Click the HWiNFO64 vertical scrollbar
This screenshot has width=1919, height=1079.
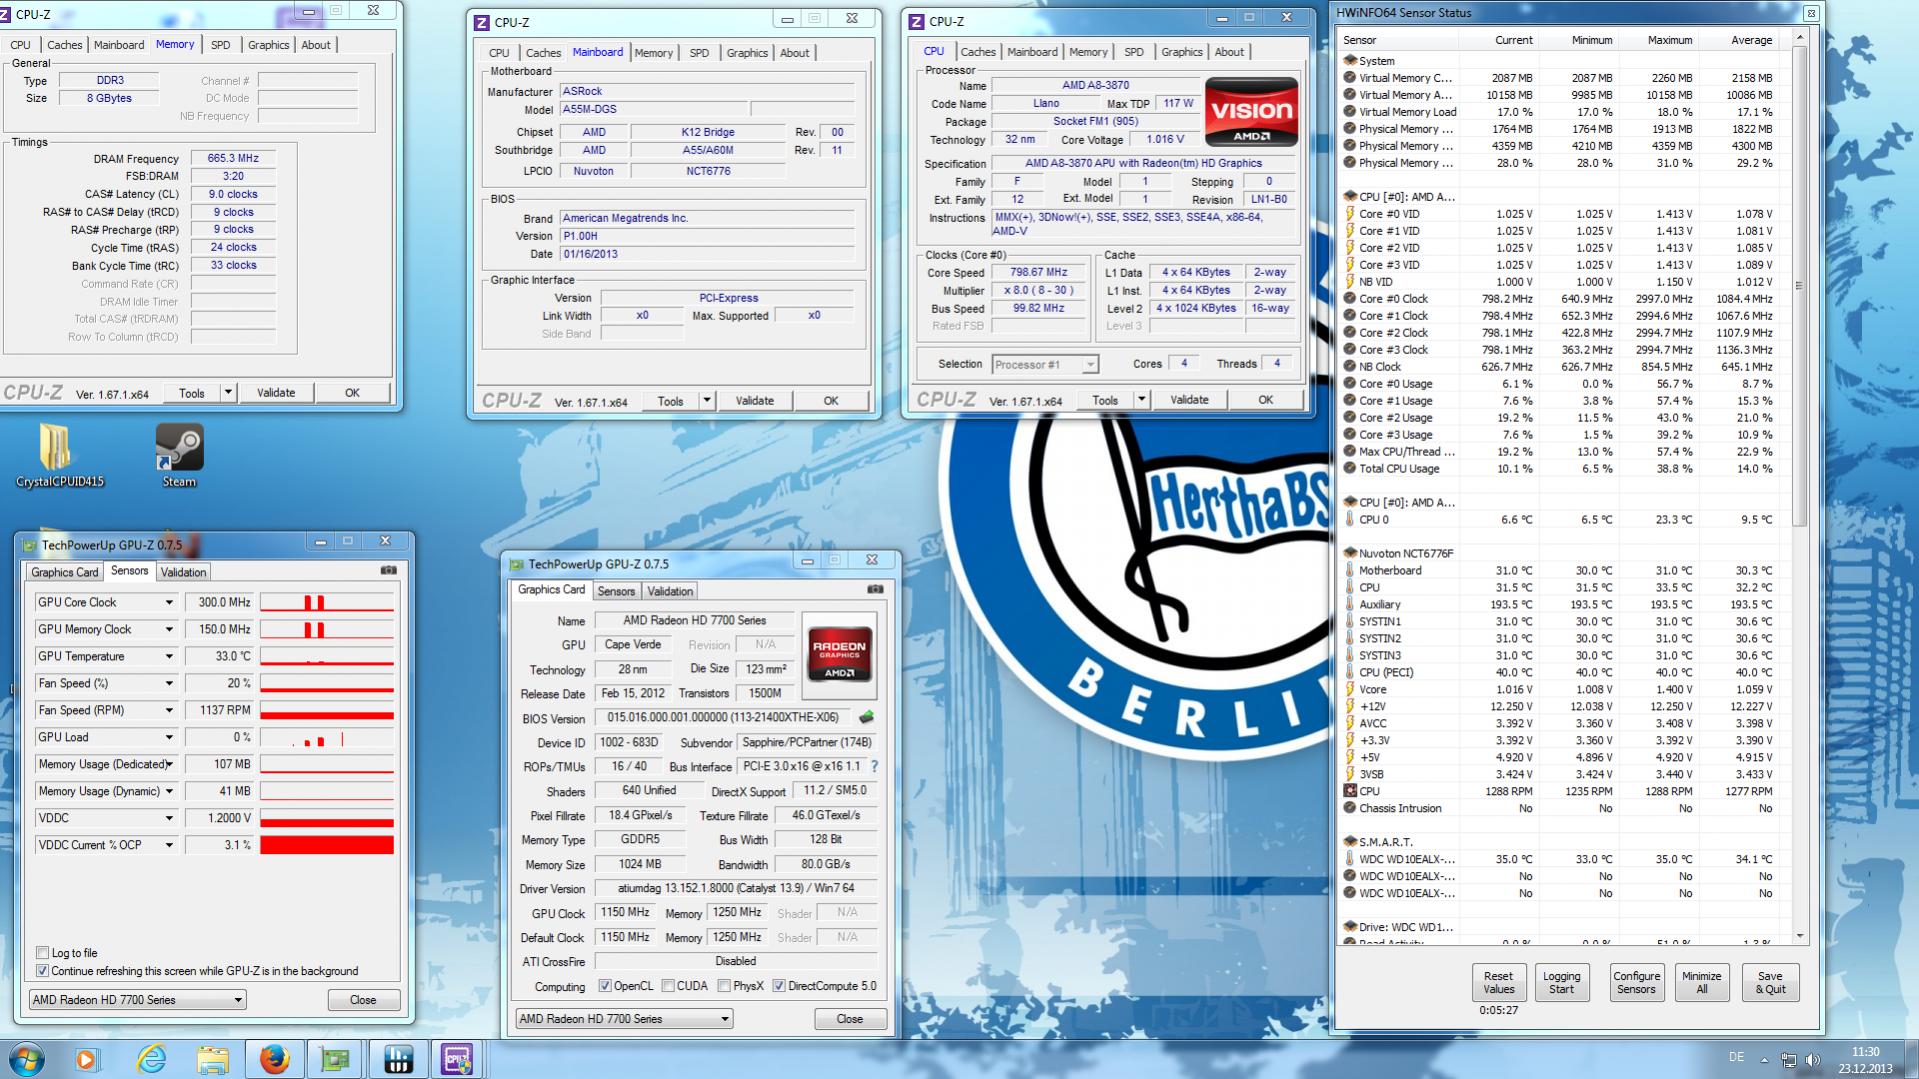[x=1800, y=487]
